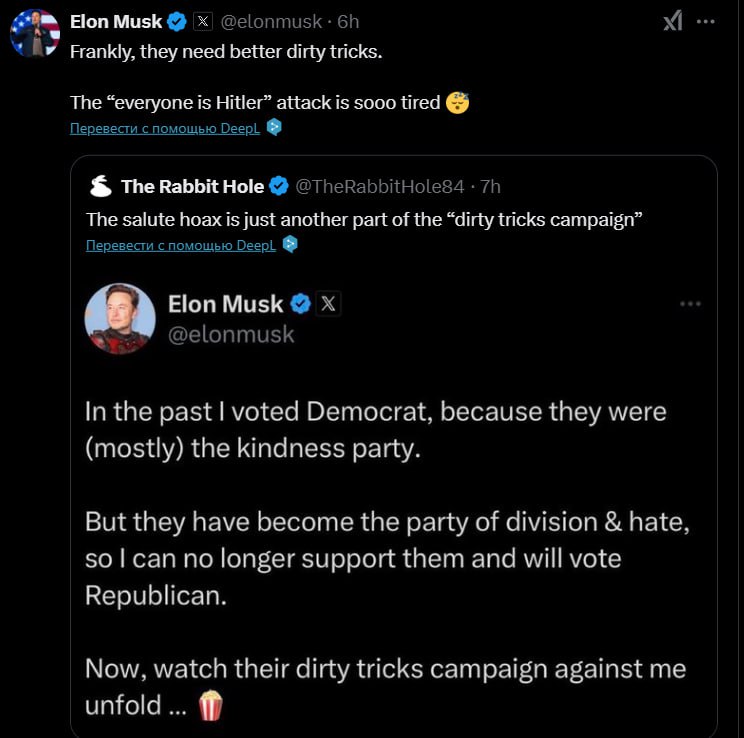Open the Grok icon in tweet header
This screenshot has width=744, height=738.
pos(673,21)
